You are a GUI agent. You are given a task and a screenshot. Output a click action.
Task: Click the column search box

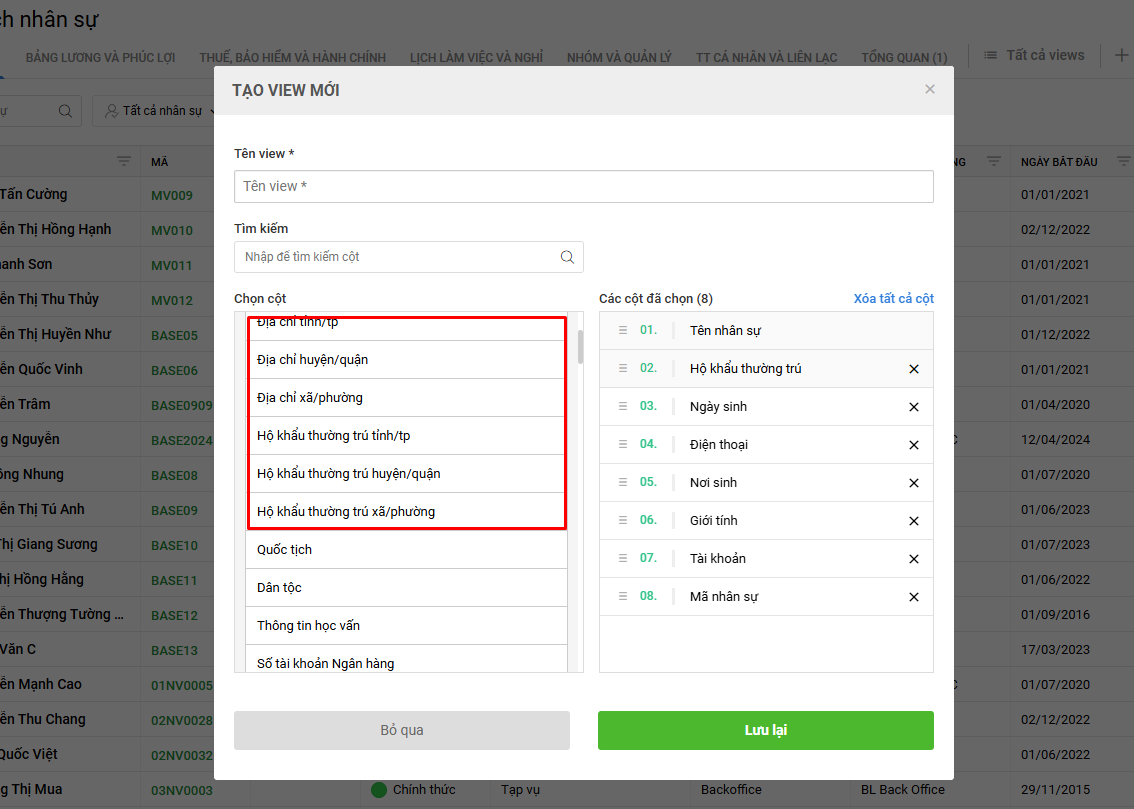tap(409, 257)
